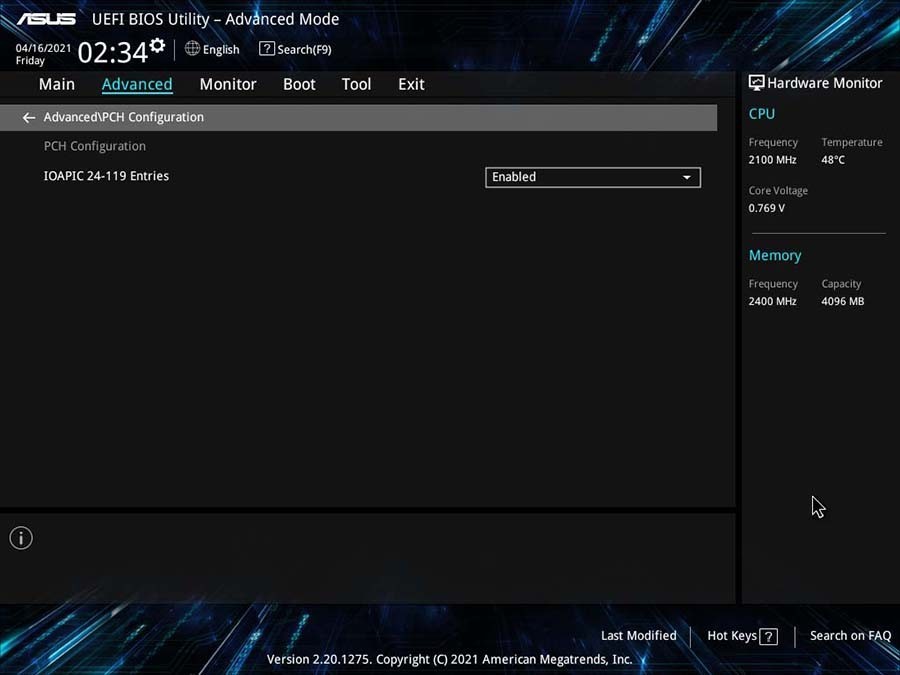Click the Advanced\PCH Configuration breadcrumb
Viewport: 900px width, 675px height.
123,117
